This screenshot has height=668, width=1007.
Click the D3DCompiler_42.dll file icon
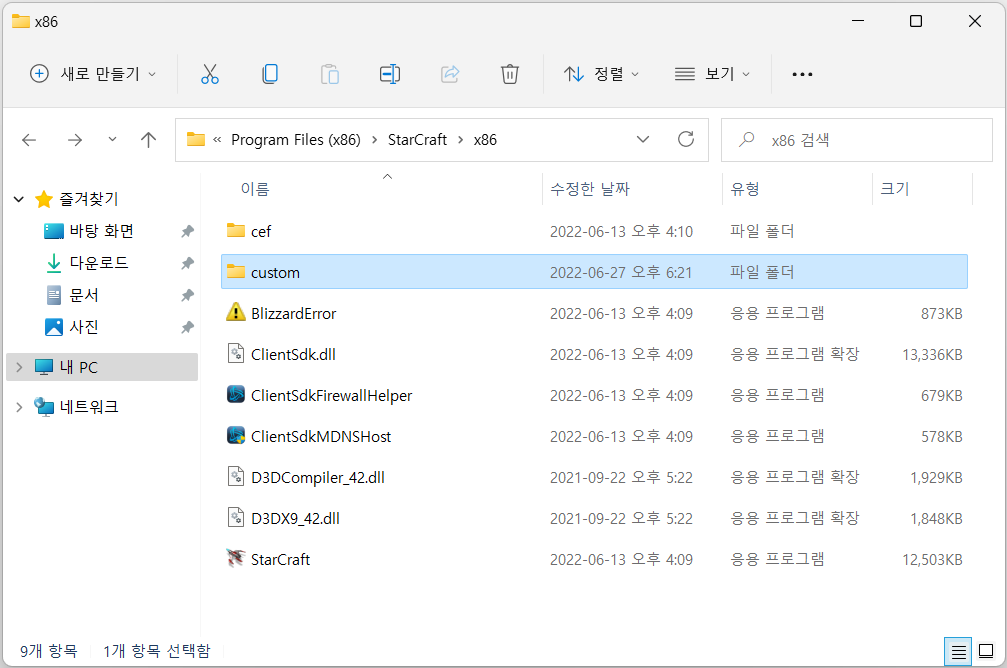click(x=236, y=477)
